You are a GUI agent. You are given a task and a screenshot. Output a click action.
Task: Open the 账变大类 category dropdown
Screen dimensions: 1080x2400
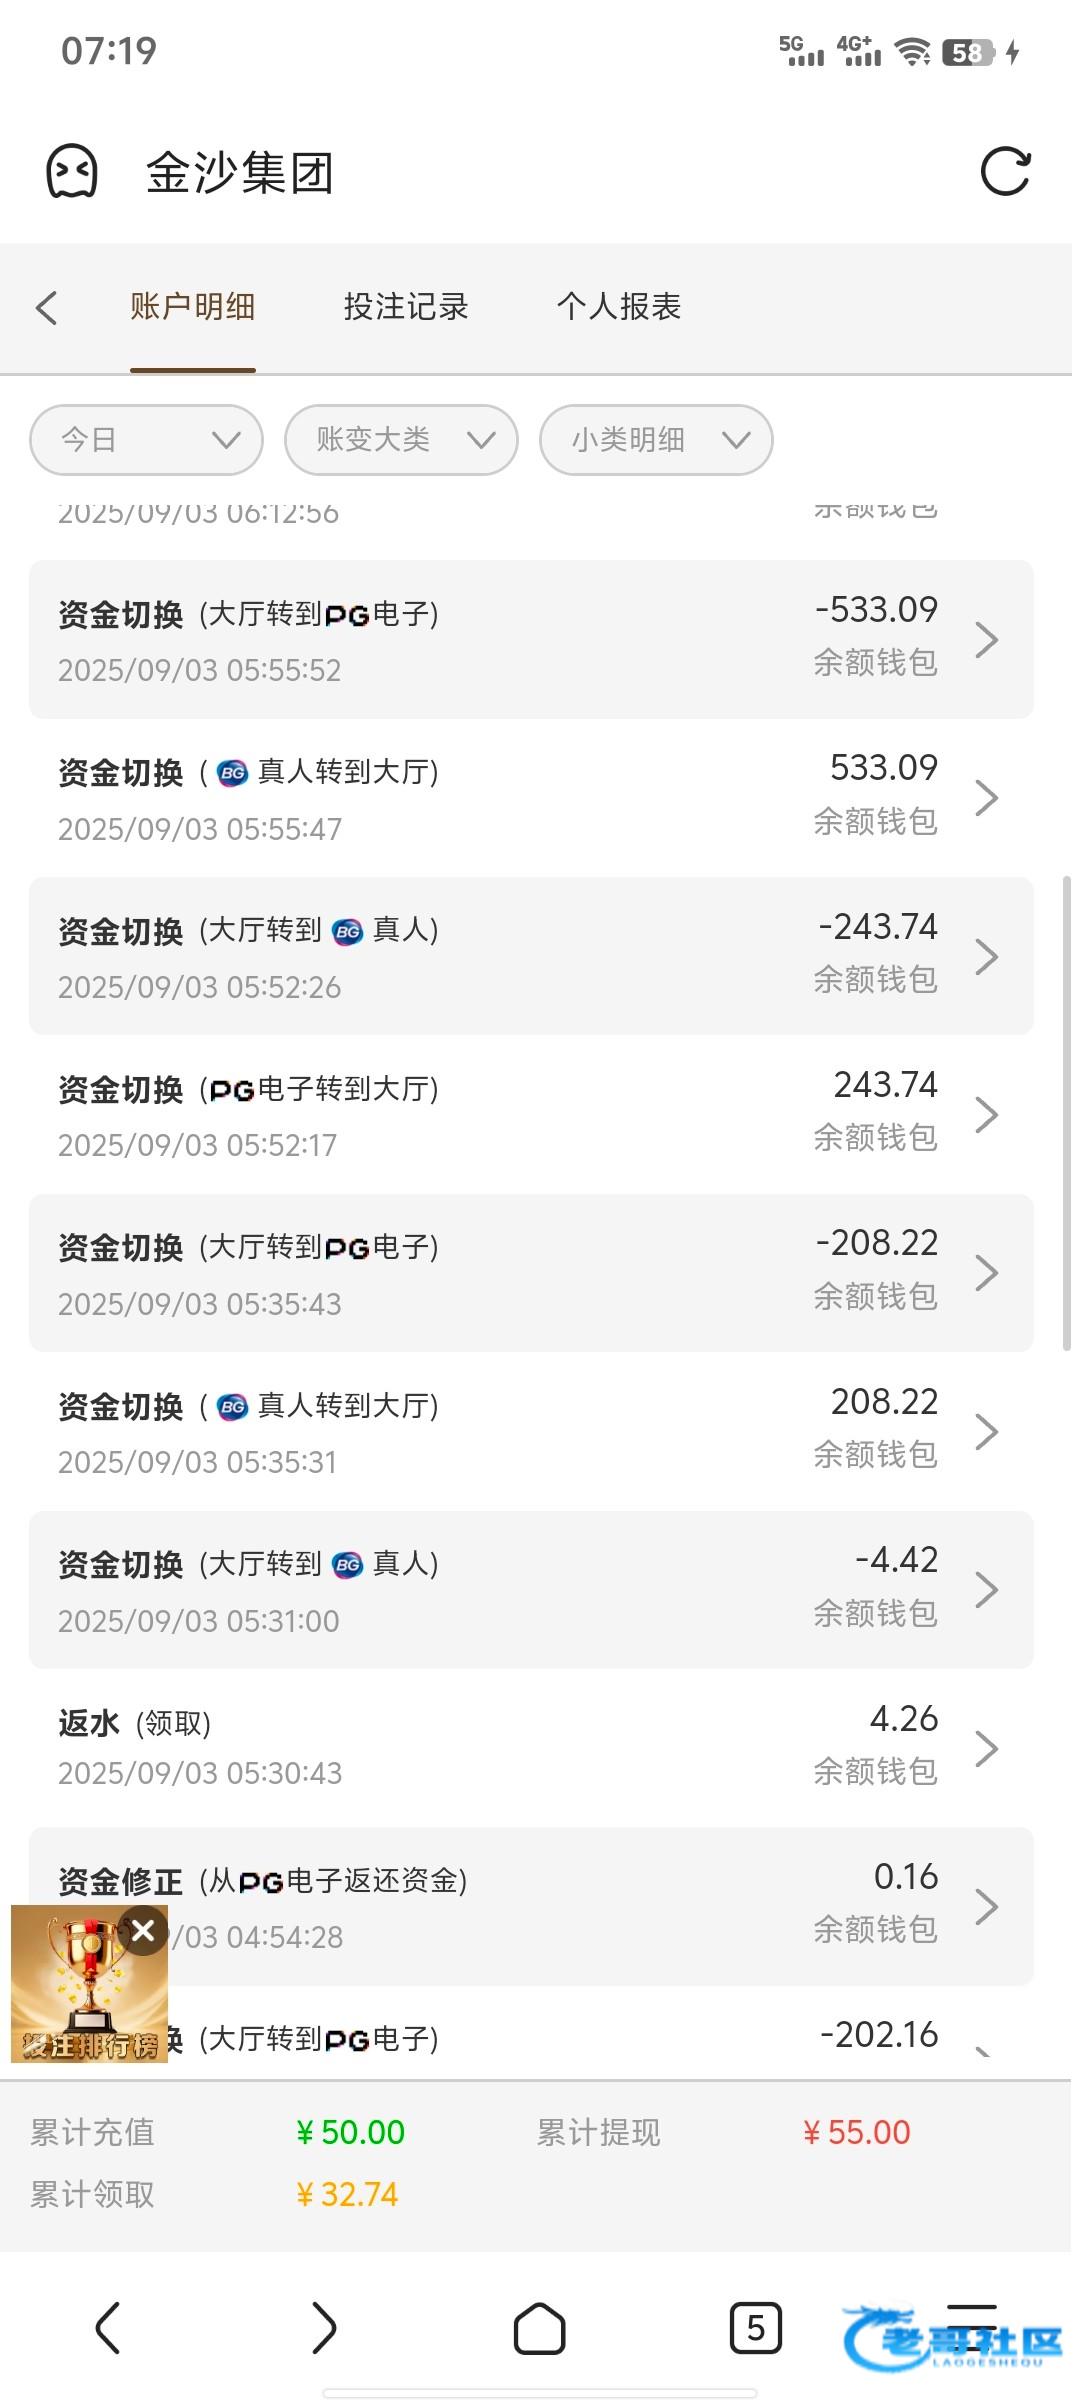401,440
